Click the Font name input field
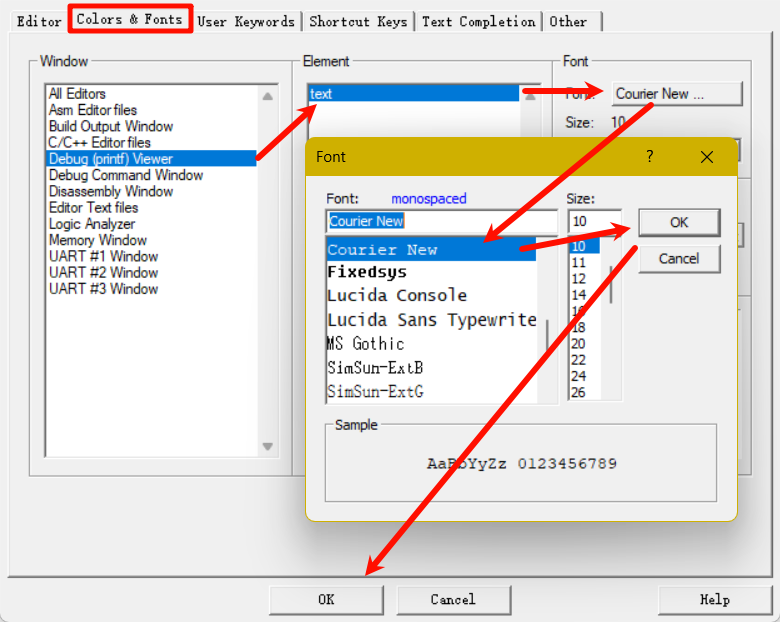 (x=442, y=221)
